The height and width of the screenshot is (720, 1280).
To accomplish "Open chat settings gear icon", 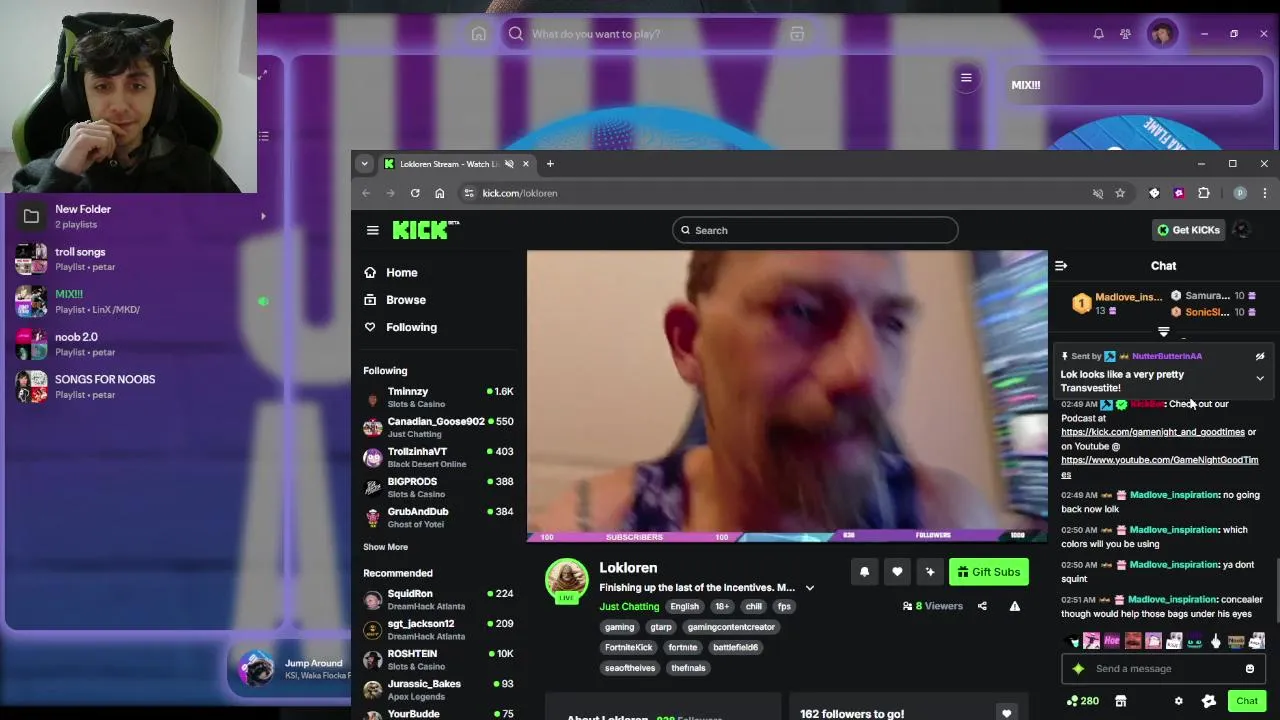I will (1178, 701).
